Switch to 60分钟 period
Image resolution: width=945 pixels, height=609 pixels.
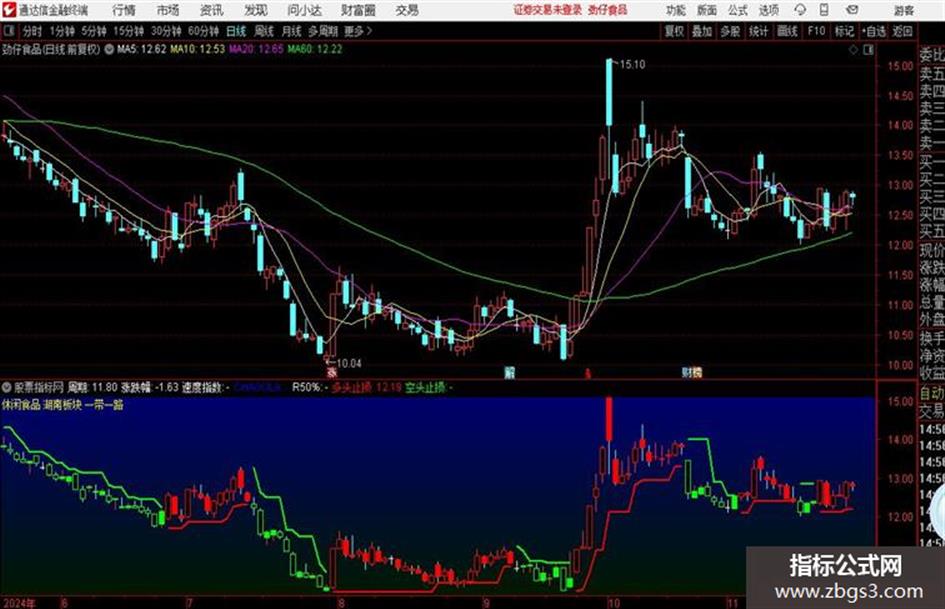point(204,31)
